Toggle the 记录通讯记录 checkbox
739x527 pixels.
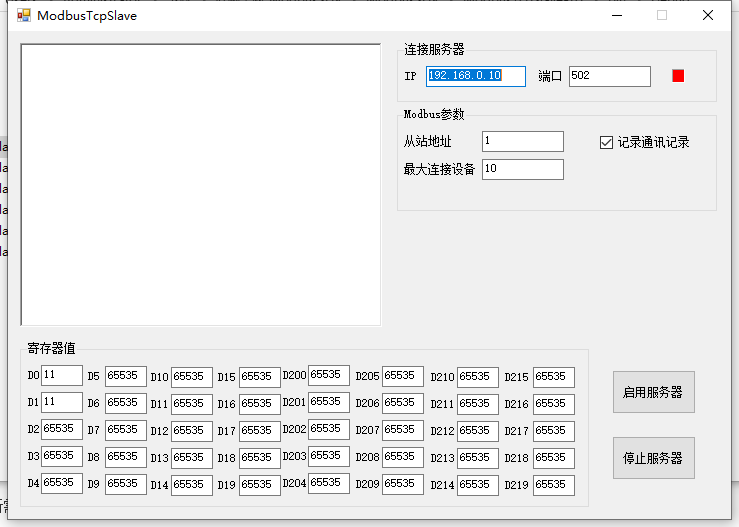[606, 142]
